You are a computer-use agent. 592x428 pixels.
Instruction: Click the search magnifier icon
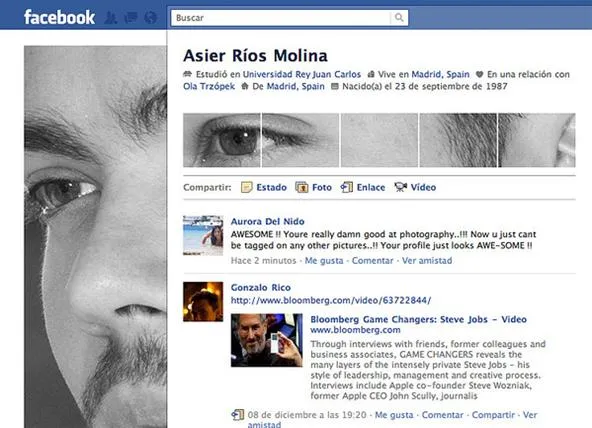(399, 17)
